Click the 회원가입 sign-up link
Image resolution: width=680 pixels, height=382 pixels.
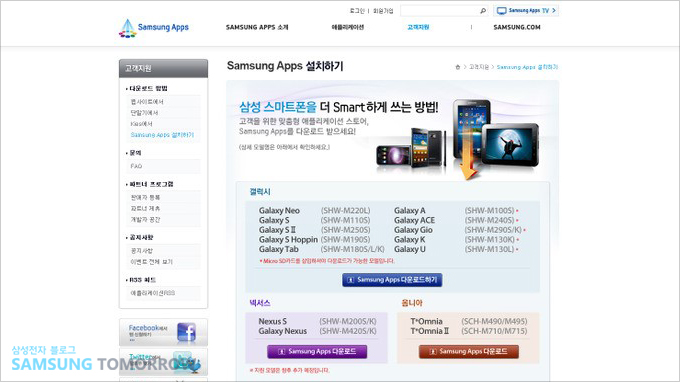[x=383, y=11]
